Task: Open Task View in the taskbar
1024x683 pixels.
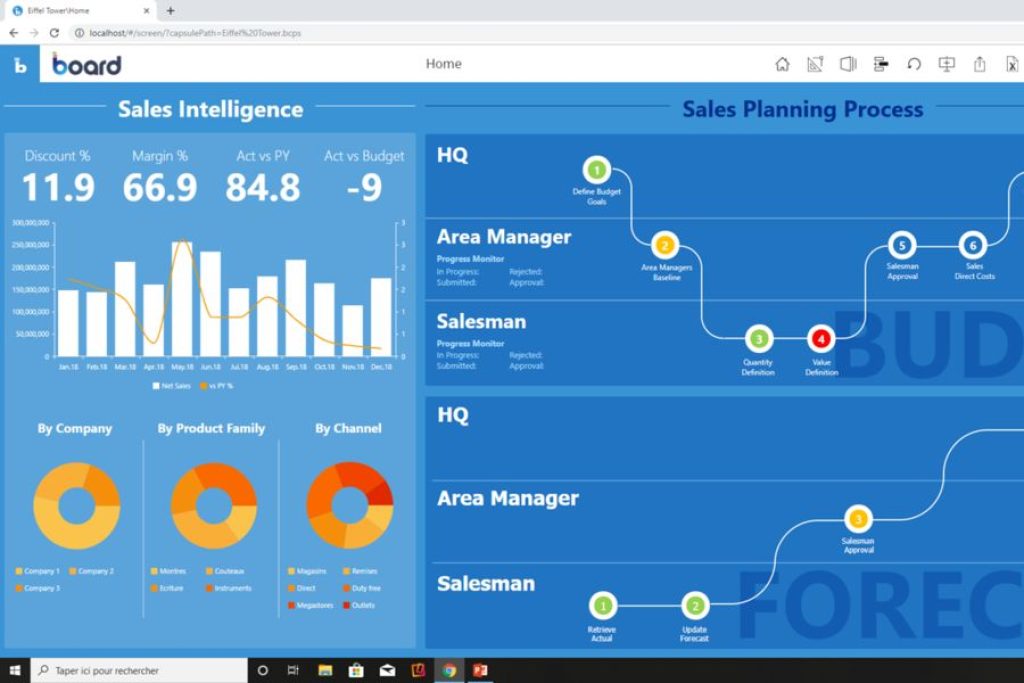Action: point(293,671)
